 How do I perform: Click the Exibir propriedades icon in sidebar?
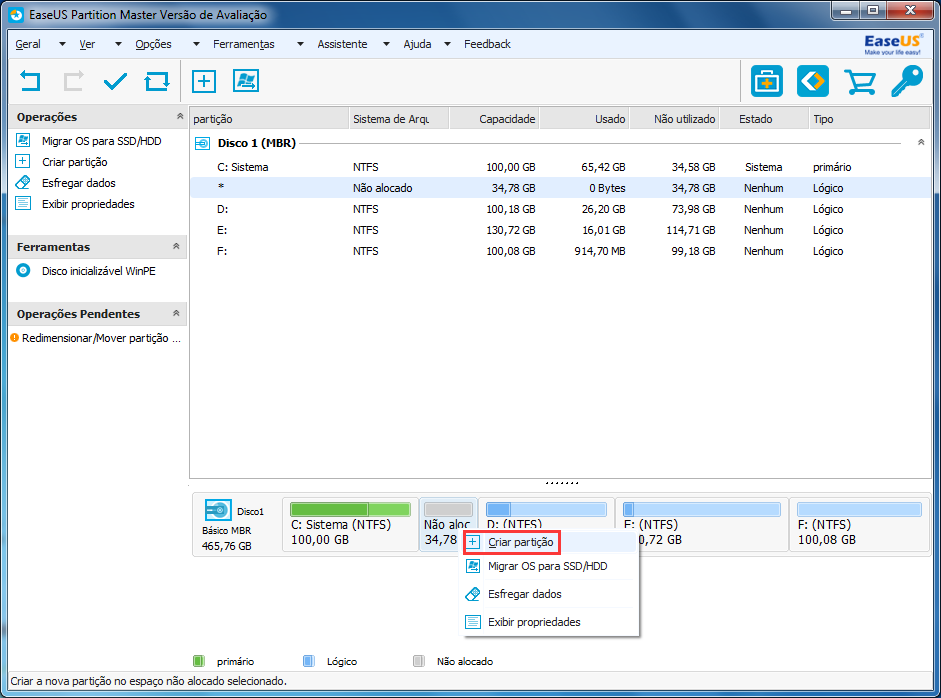pos(23,203)
